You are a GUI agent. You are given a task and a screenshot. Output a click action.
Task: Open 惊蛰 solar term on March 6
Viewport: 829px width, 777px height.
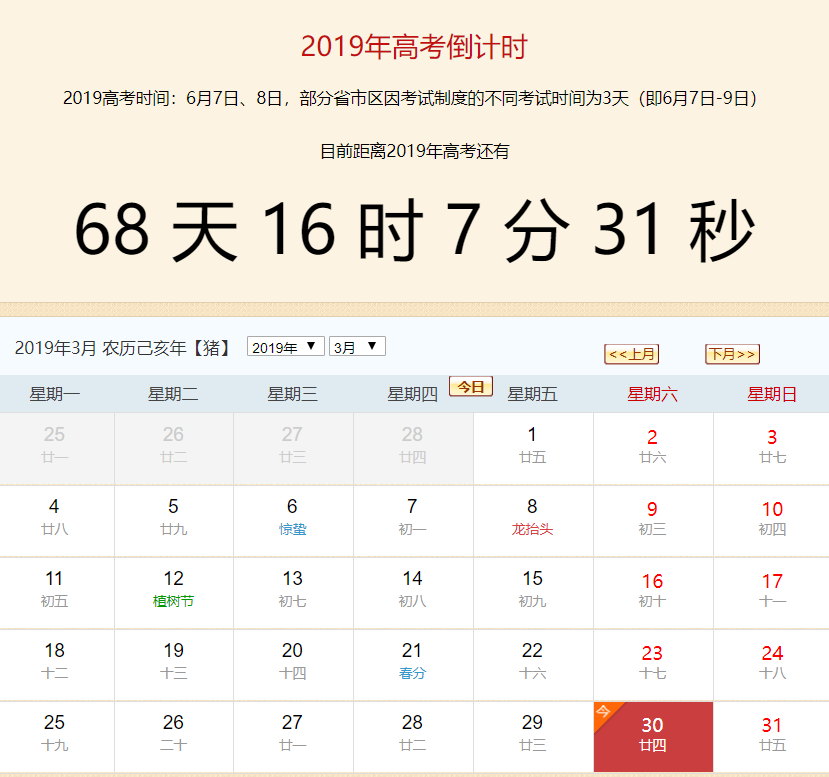coord(293,528)
